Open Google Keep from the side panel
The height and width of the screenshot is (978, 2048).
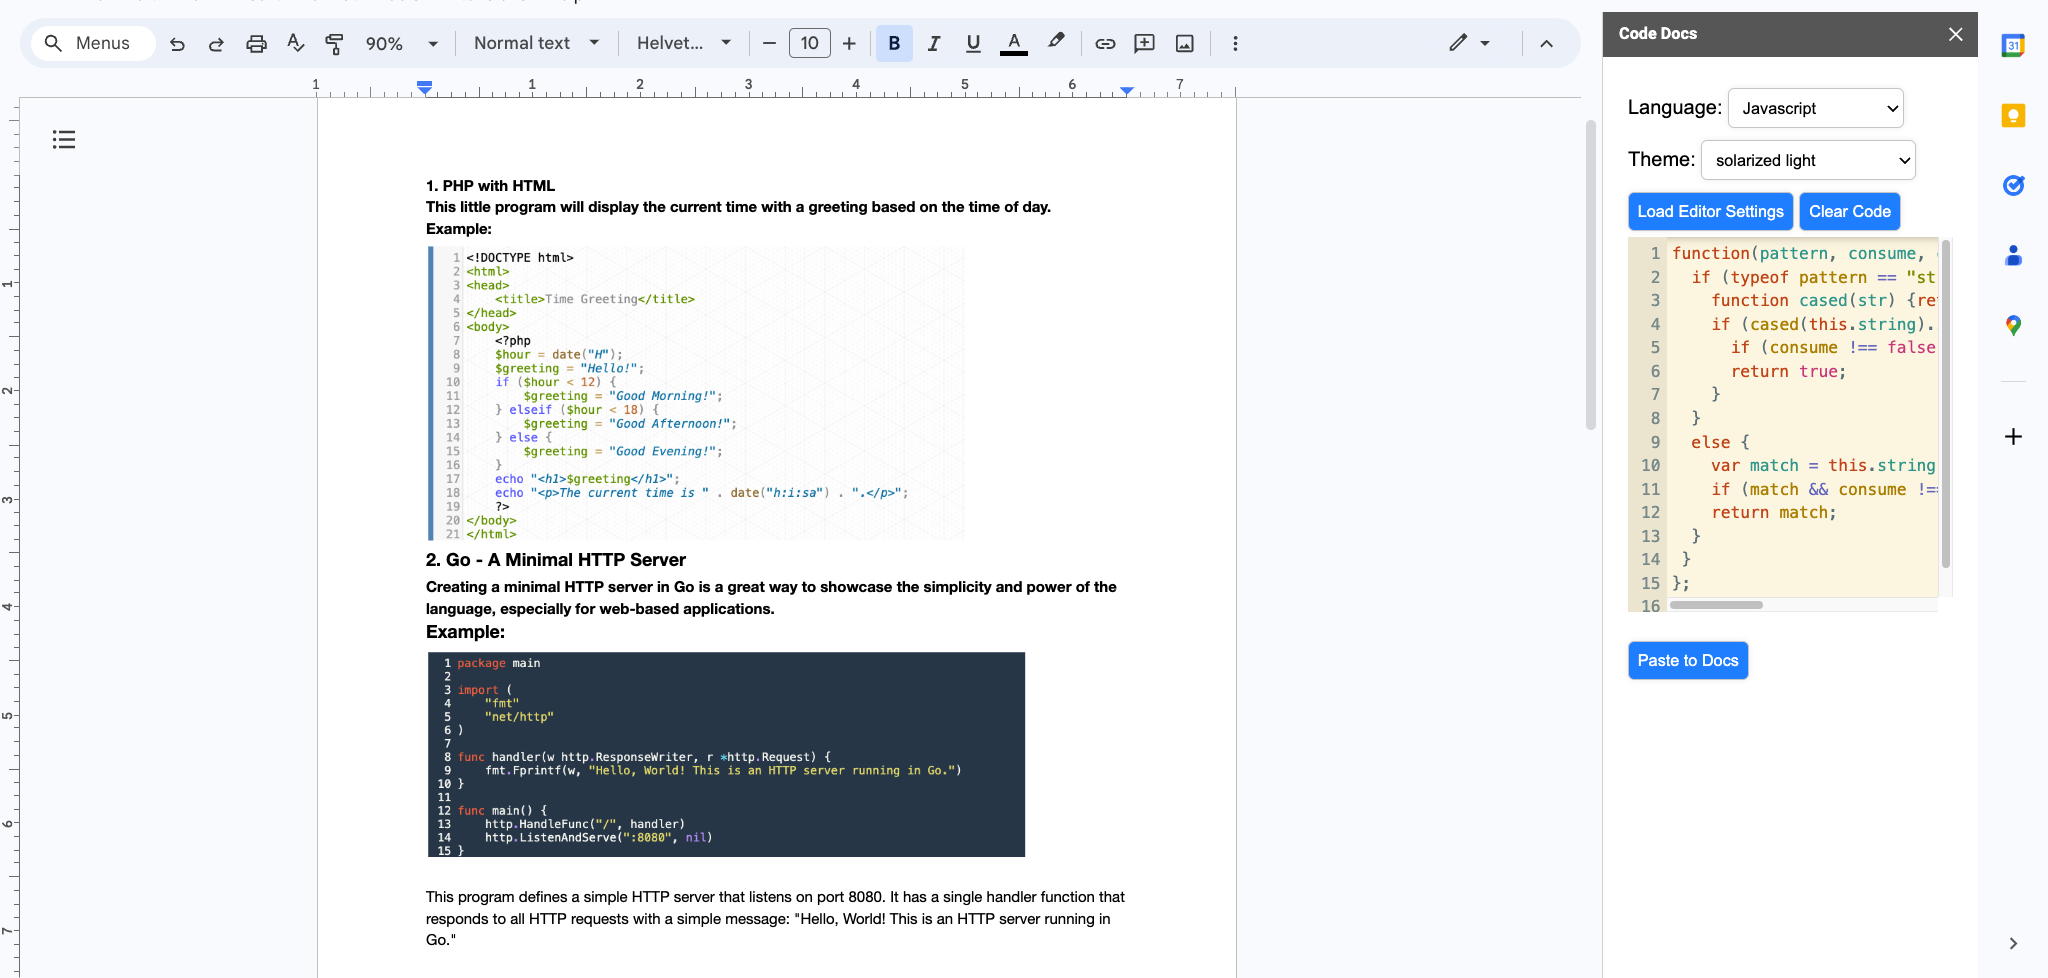coord(2013,115)
